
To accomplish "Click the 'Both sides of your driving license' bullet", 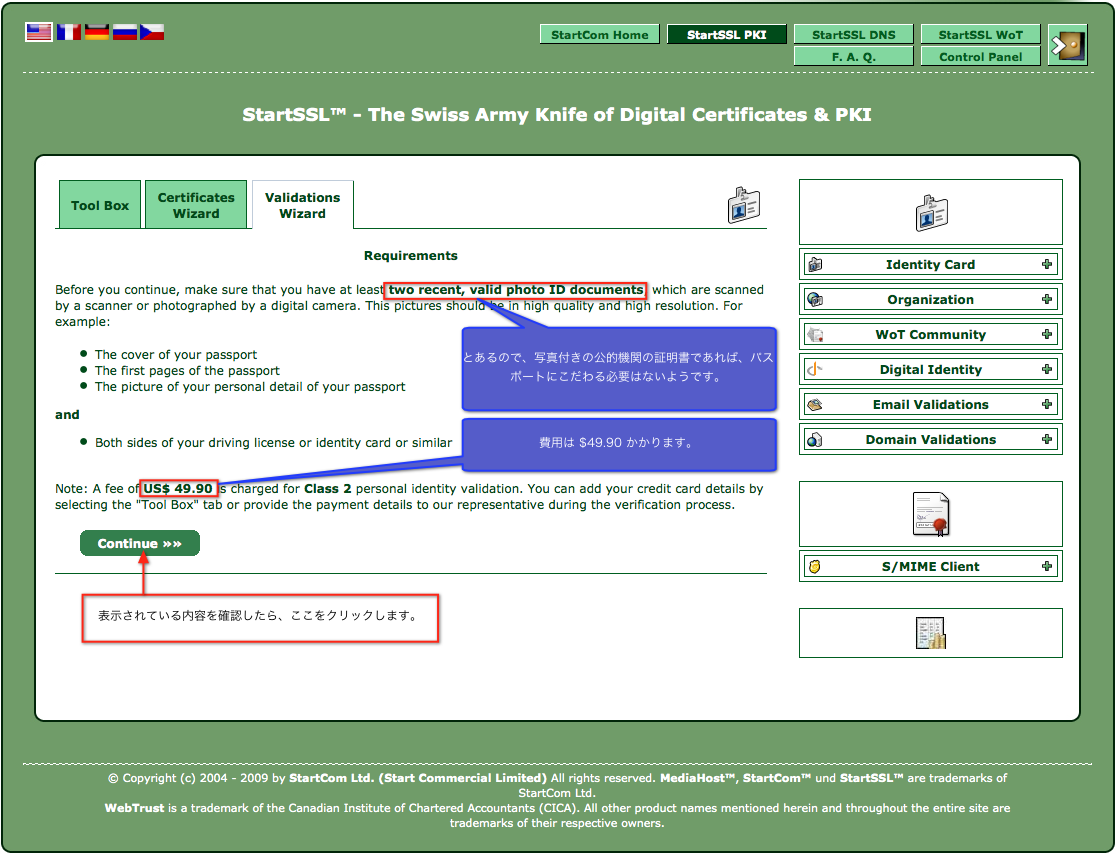I will point(273,443).
